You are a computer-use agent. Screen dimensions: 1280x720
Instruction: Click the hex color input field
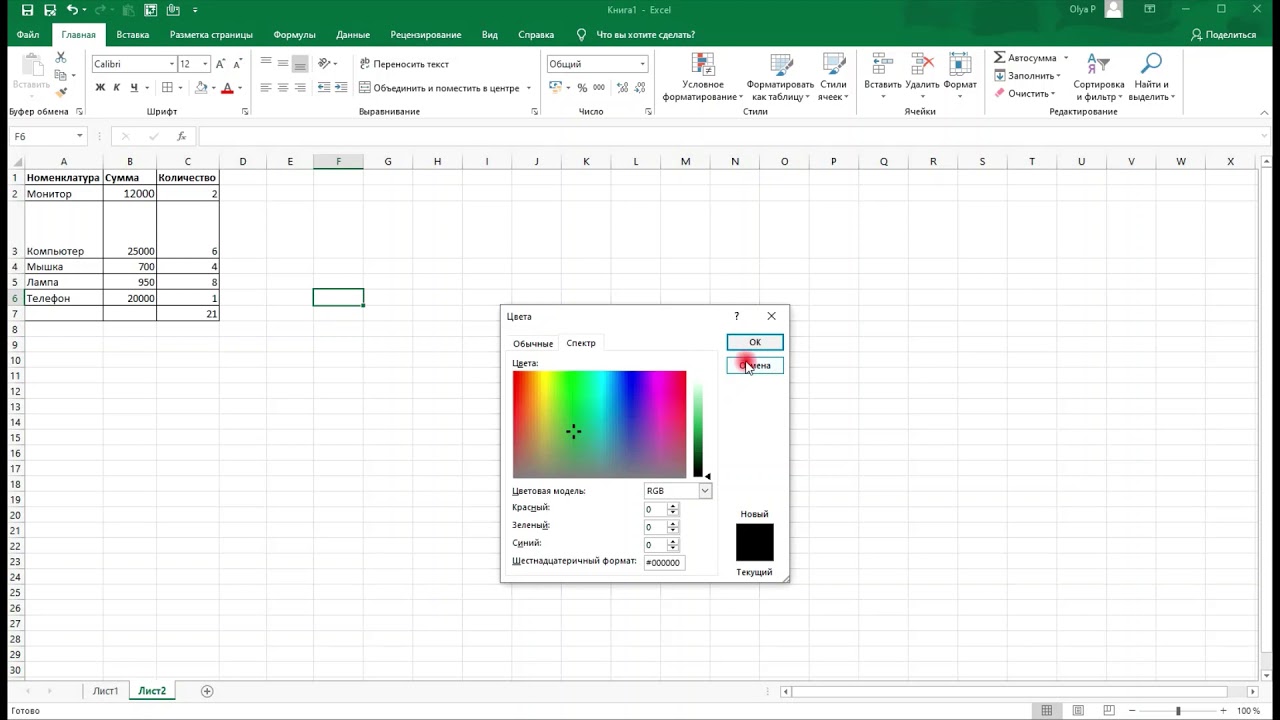tap(665, 562)
